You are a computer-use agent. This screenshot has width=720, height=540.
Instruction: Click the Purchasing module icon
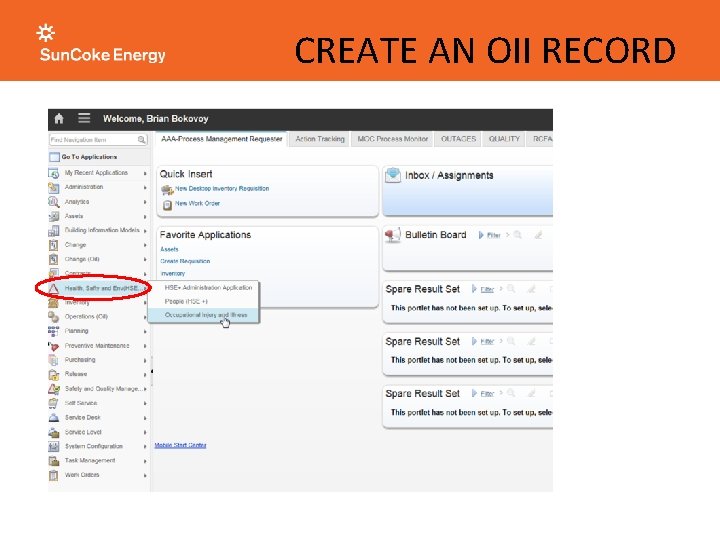tap(54, 360)
